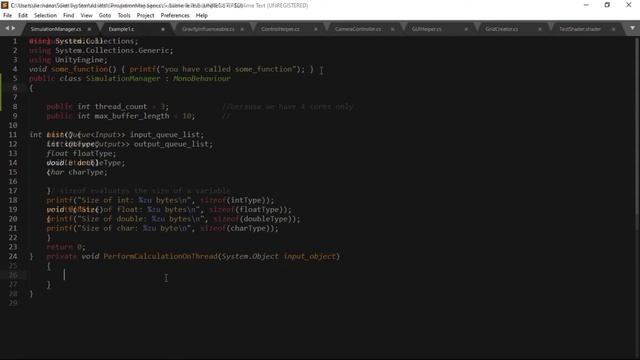The image size is (640, 360).
Task: Close the GravityInfluenceable.cs tab
Action: [x=242, y=29]
